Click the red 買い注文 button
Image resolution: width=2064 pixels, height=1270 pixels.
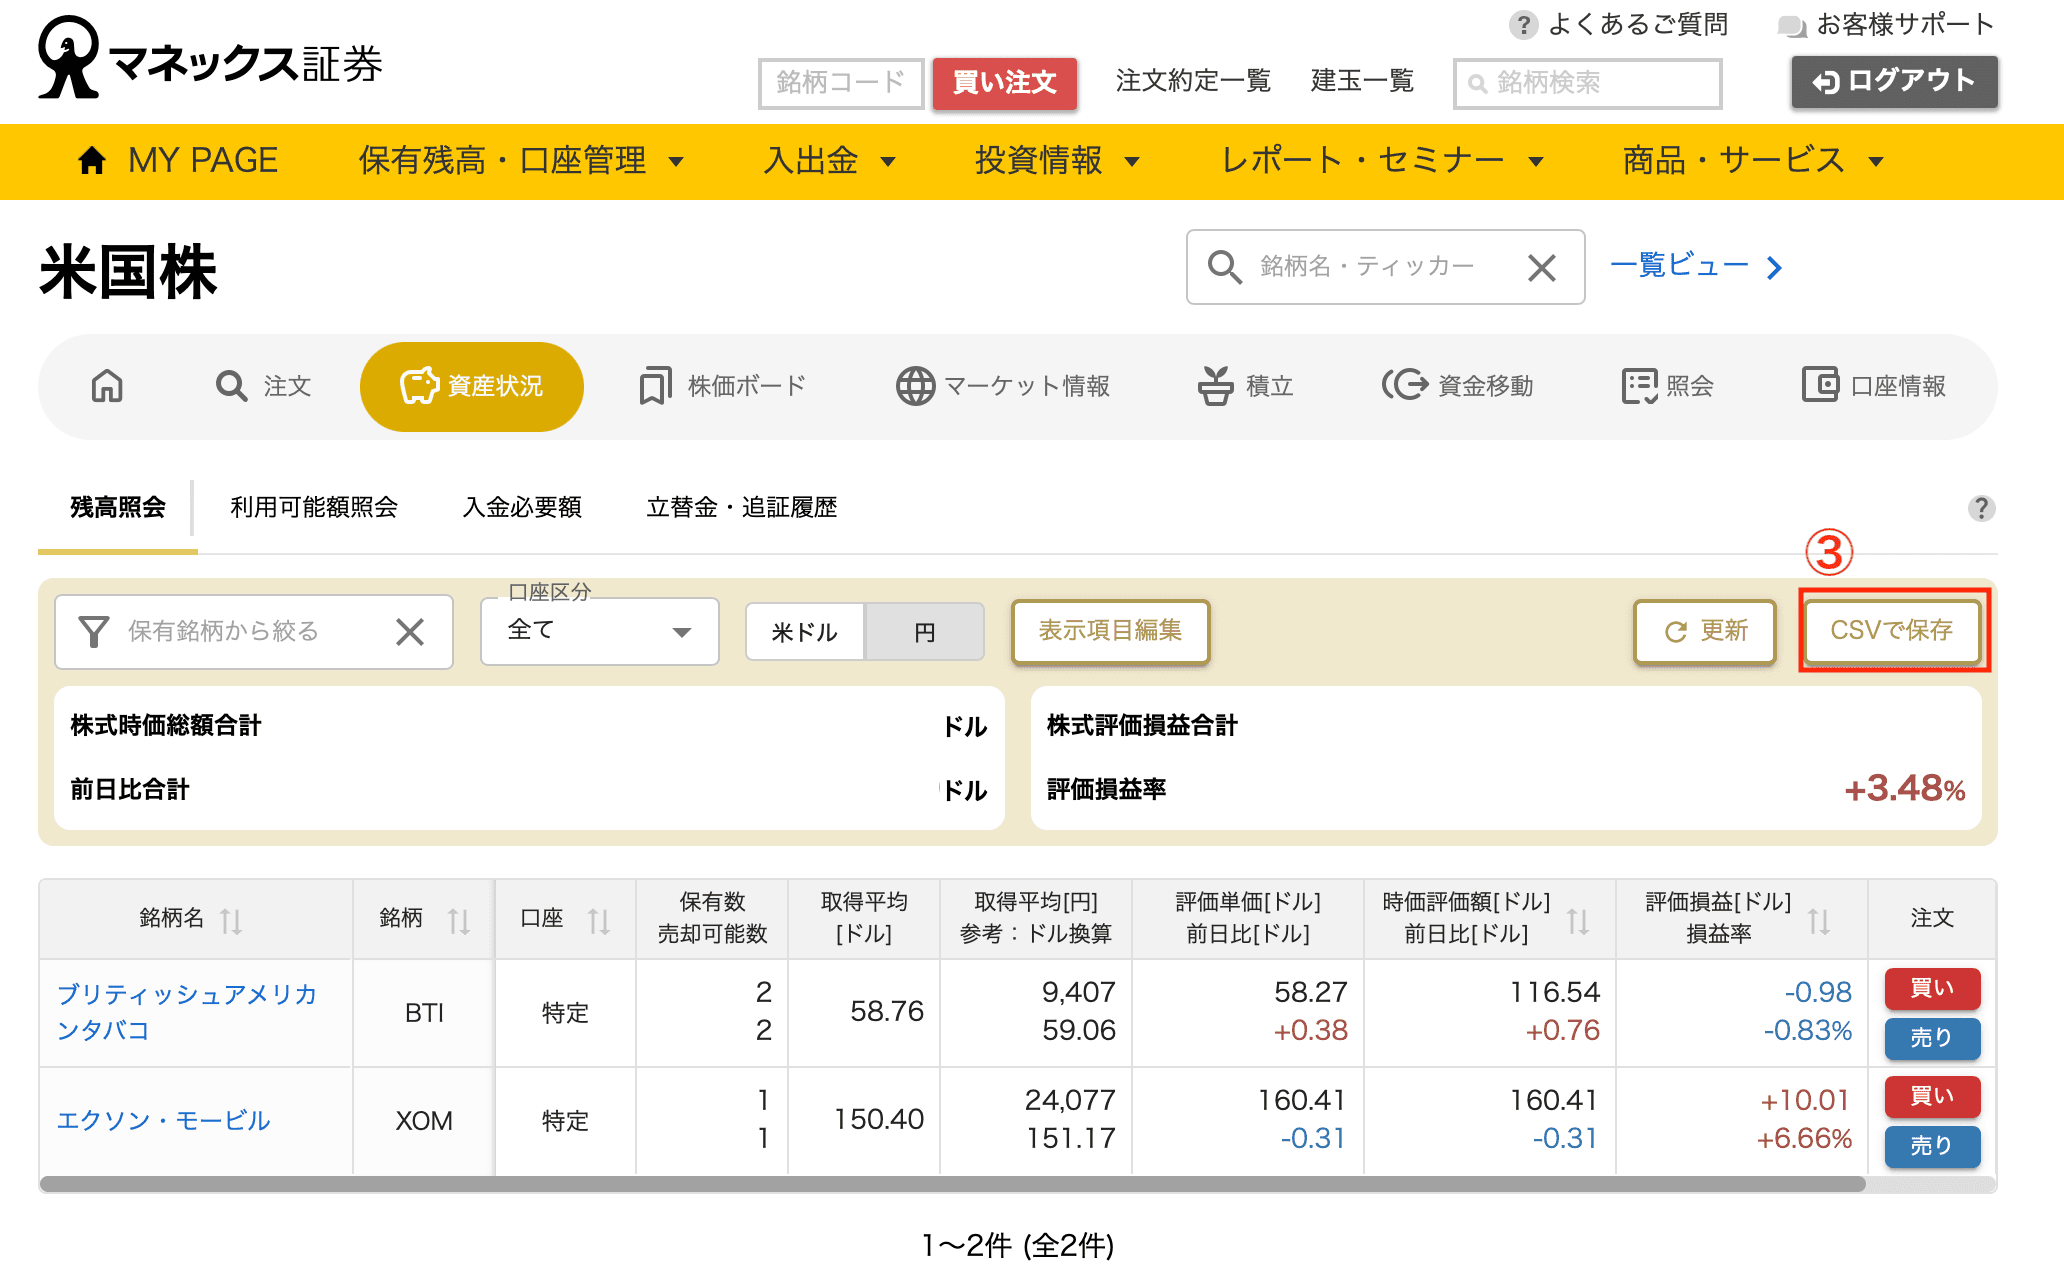[1005, 83]
